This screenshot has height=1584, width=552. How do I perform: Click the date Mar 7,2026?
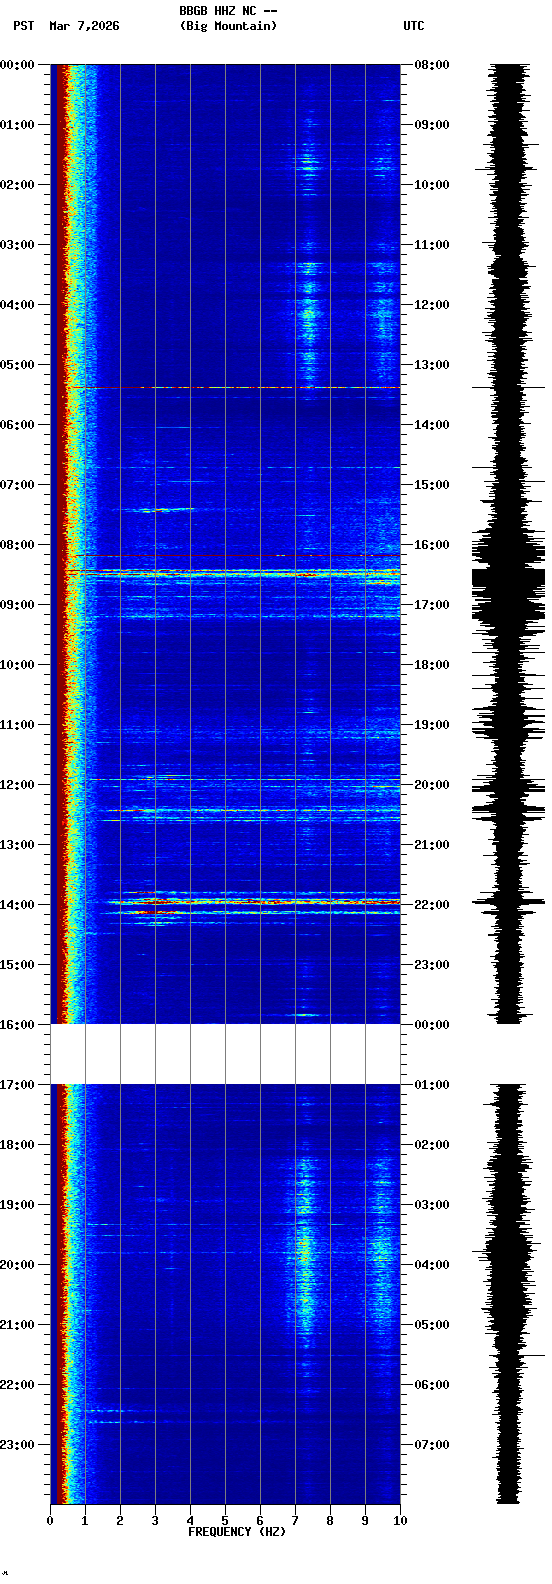[84, 26]
